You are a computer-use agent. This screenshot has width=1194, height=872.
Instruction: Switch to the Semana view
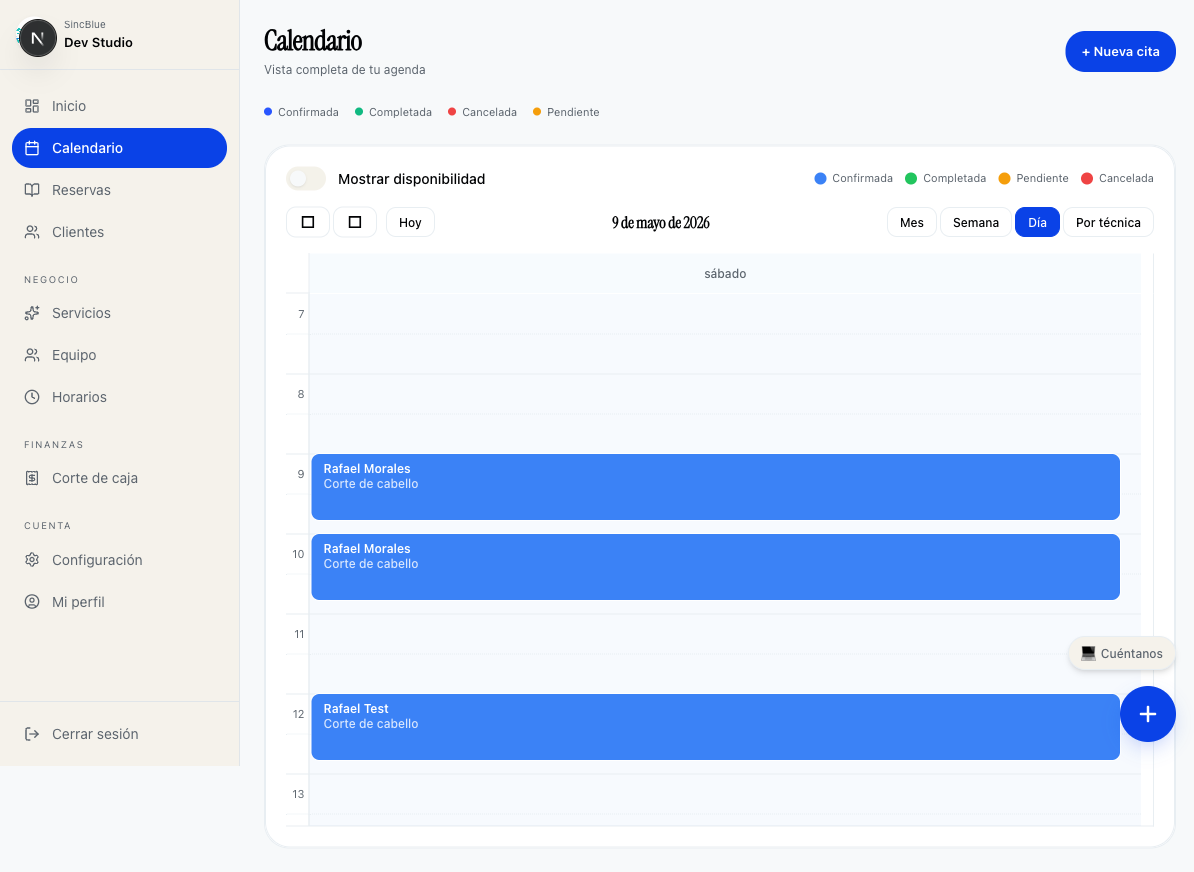[x=975, y=222]
